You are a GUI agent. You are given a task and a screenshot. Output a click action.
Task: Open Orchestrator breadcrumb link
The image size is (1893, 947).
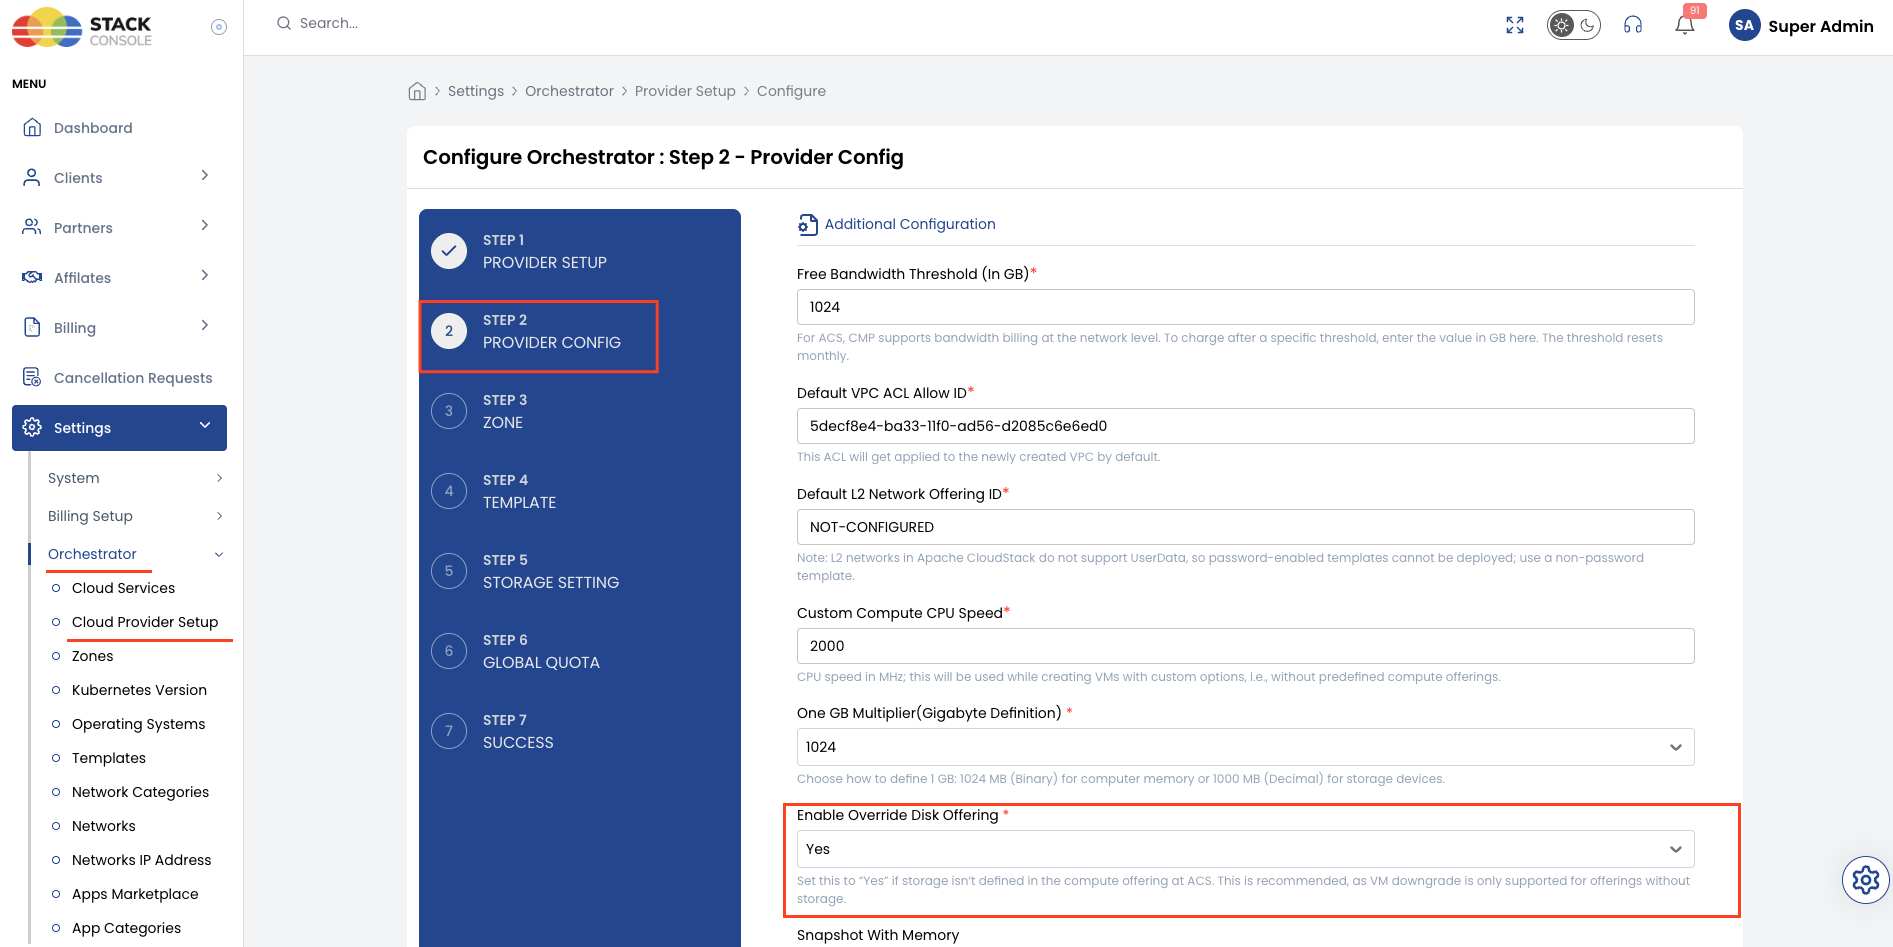point(569,91)
